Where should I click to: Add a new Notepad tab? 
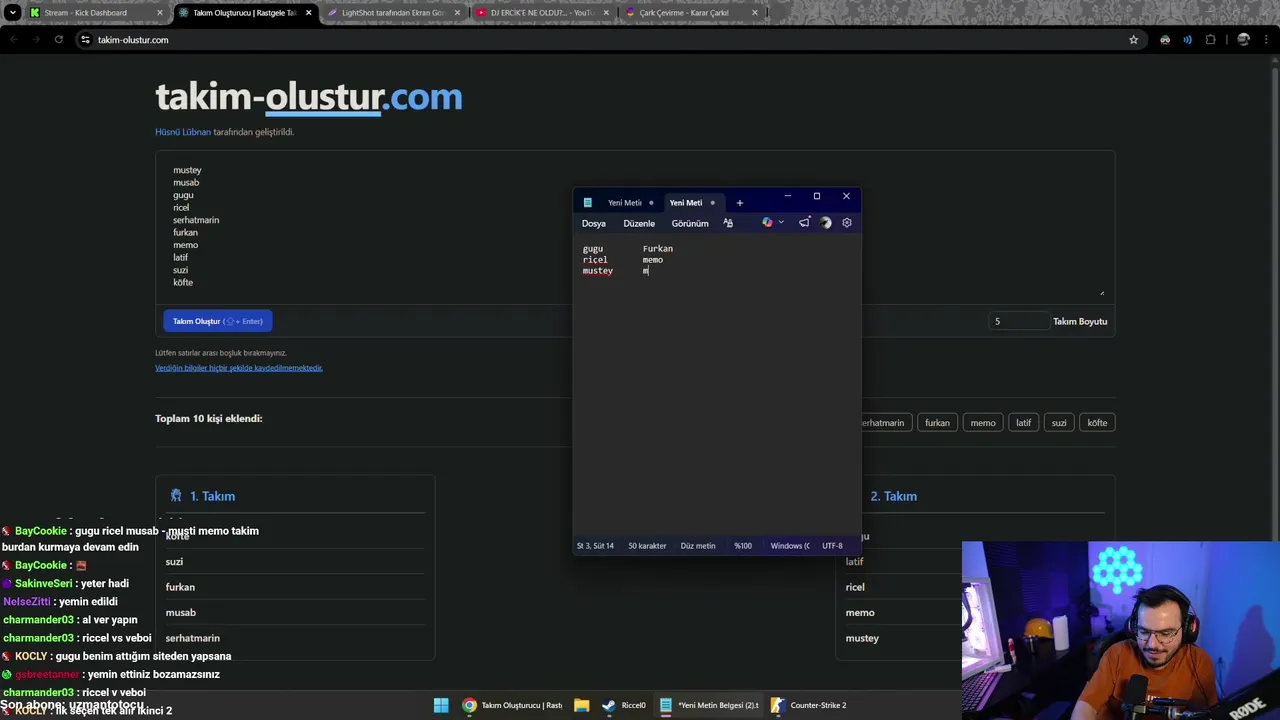click(740, 203)
